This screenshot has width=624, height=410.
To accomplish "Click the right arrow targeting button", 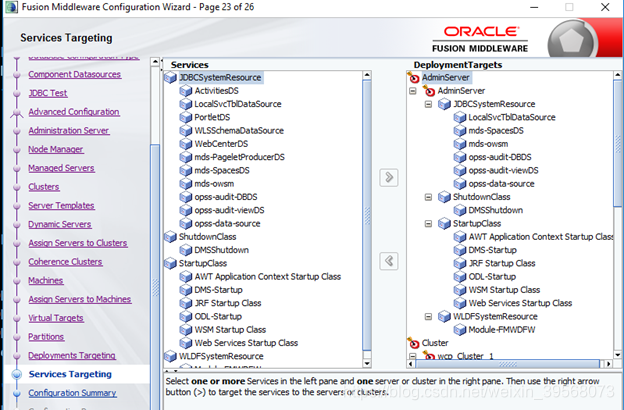I will pyautogui.click(x=389, y=178).
